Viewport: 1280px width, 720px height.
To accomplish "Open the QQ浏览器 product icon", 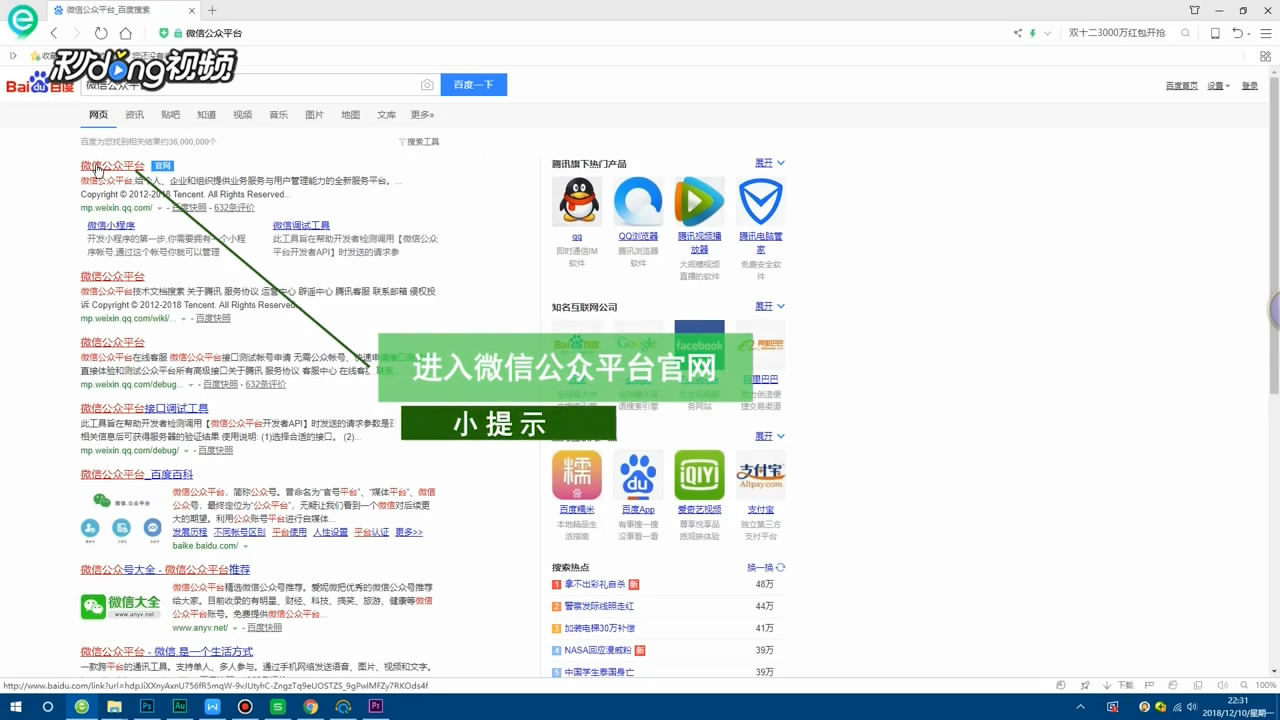I will pos(638,202).
